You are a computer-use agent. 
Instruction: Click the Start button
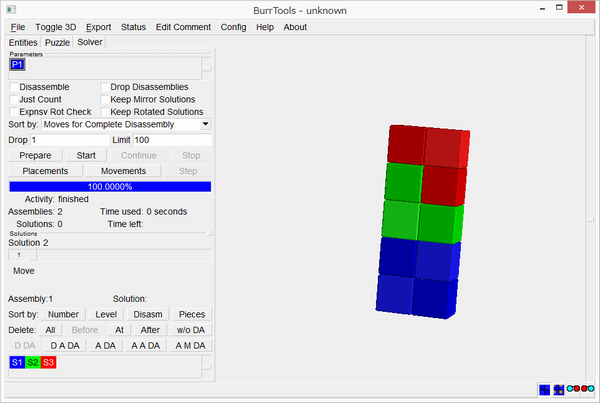(86, 155)
